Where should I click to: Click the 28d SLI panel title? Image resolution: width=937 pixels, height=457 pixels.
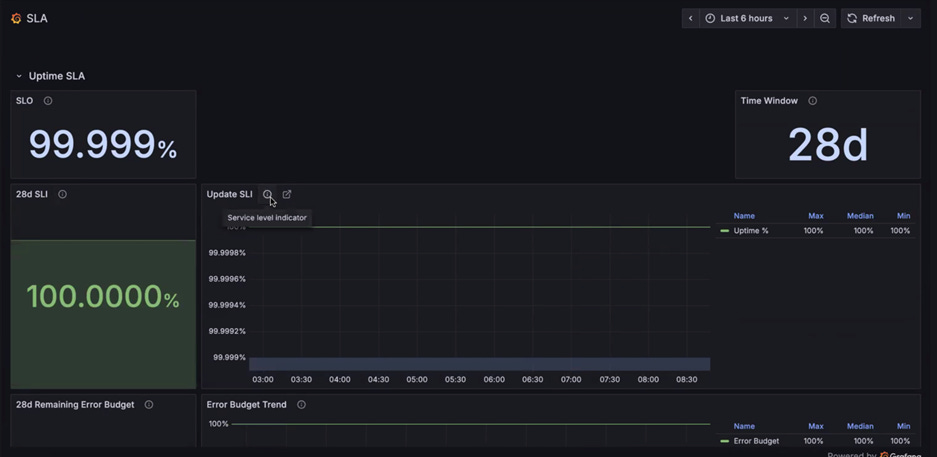[x=32, y=194]
